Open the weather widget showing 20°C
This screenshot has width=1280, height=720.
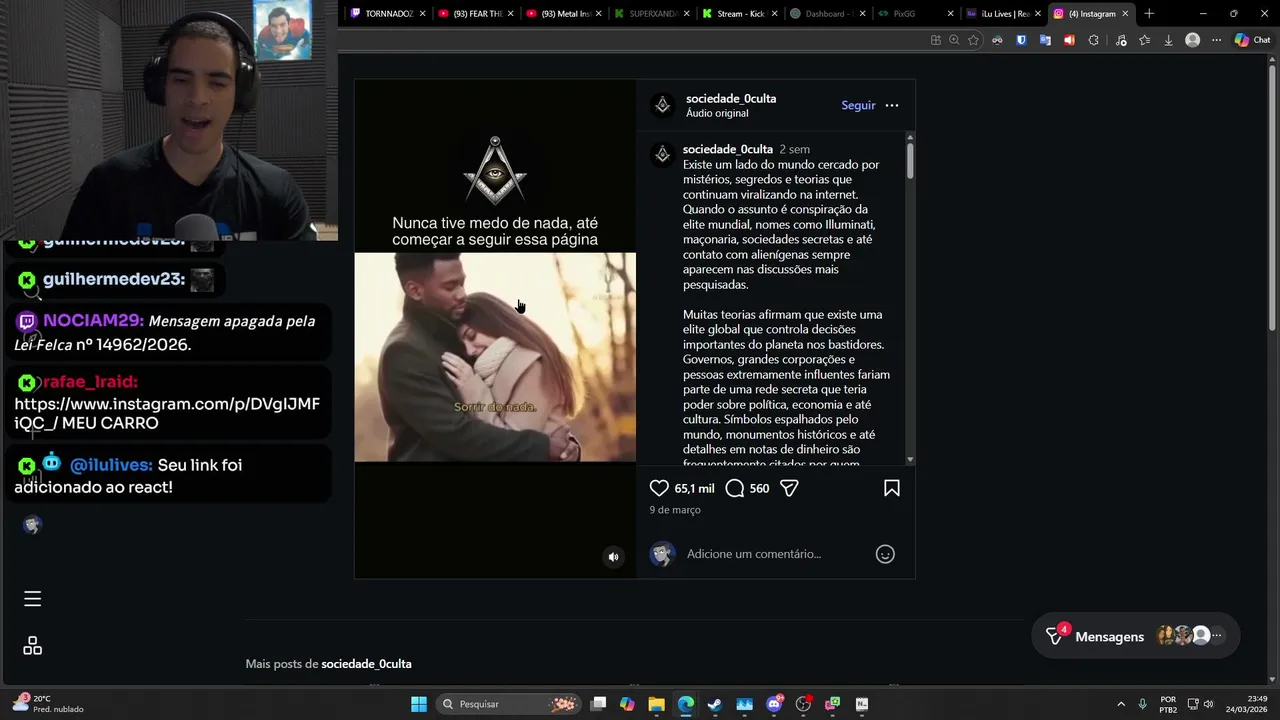pos(48,704)
